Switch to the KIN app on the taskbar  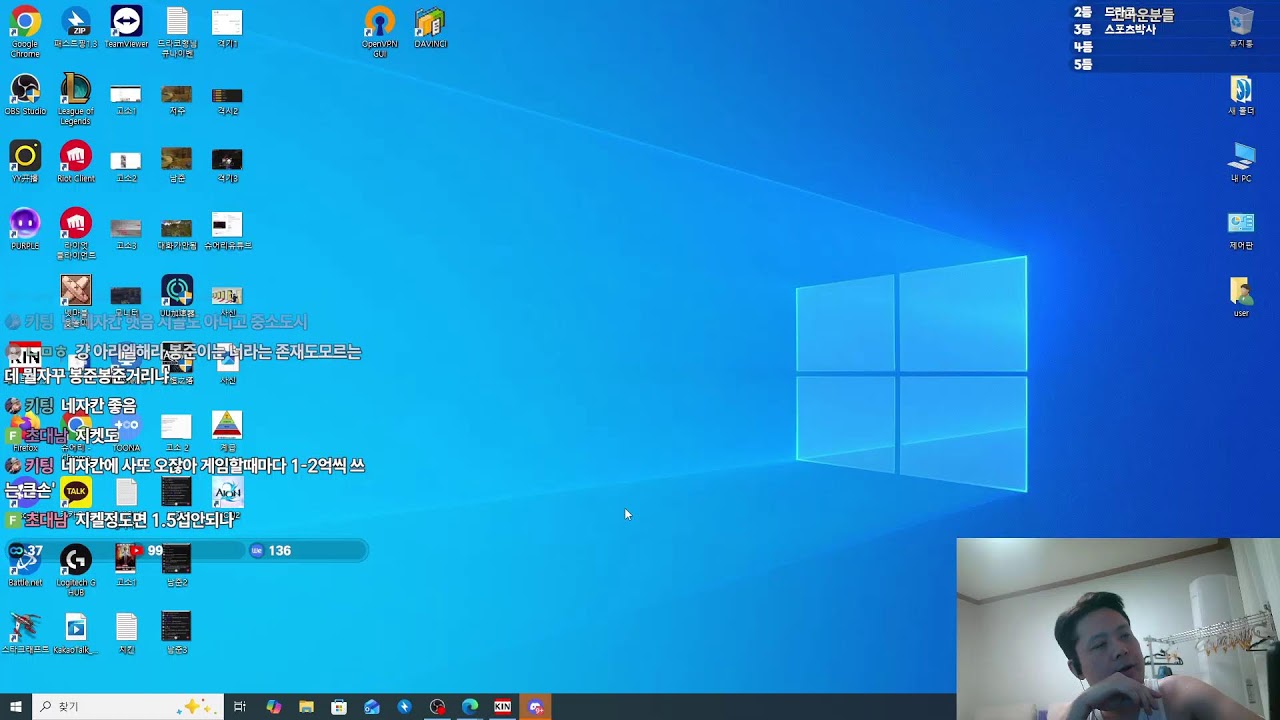point(503,707)
